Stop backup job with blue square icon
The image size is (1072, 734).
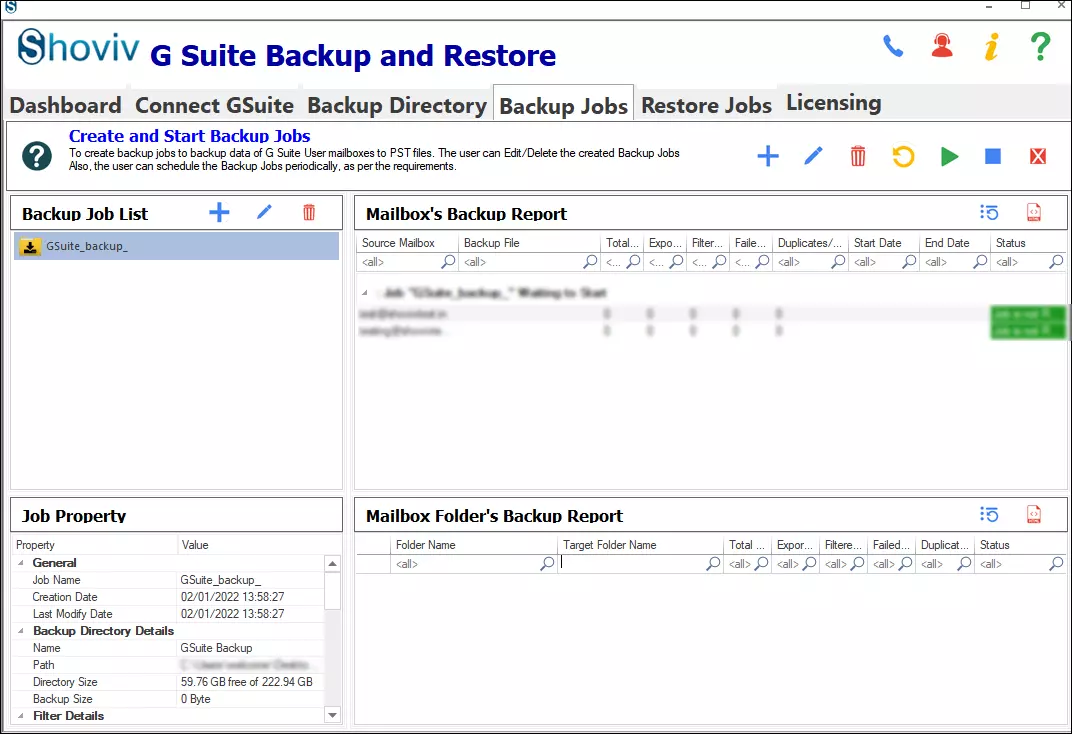(993, 156)
